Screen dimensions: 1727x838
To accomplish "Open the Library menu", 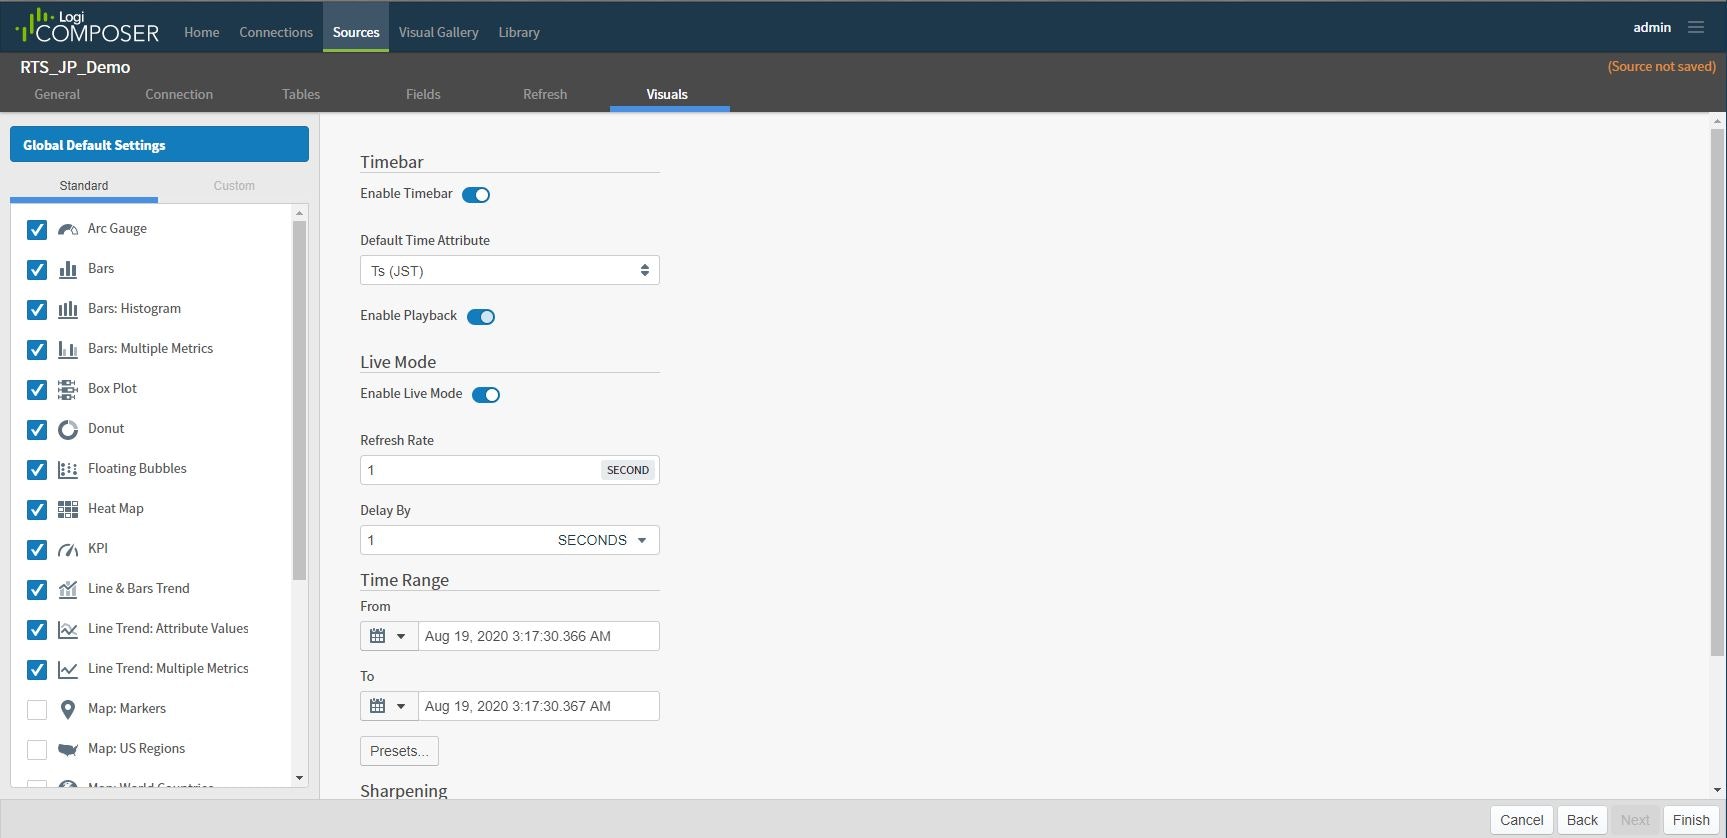I will click(519, 32).
